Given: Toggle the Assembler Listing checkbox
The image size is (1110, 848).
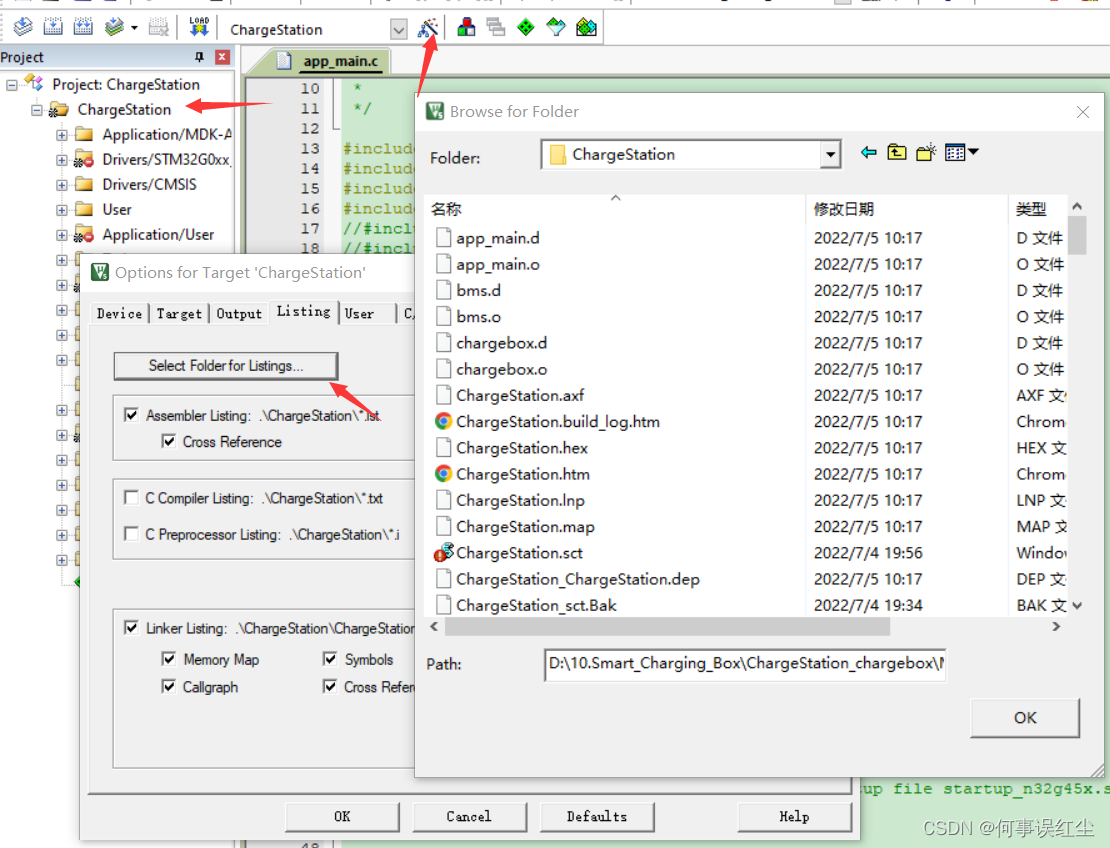Looking at the screenshot, I should click(x=131, y=415).
